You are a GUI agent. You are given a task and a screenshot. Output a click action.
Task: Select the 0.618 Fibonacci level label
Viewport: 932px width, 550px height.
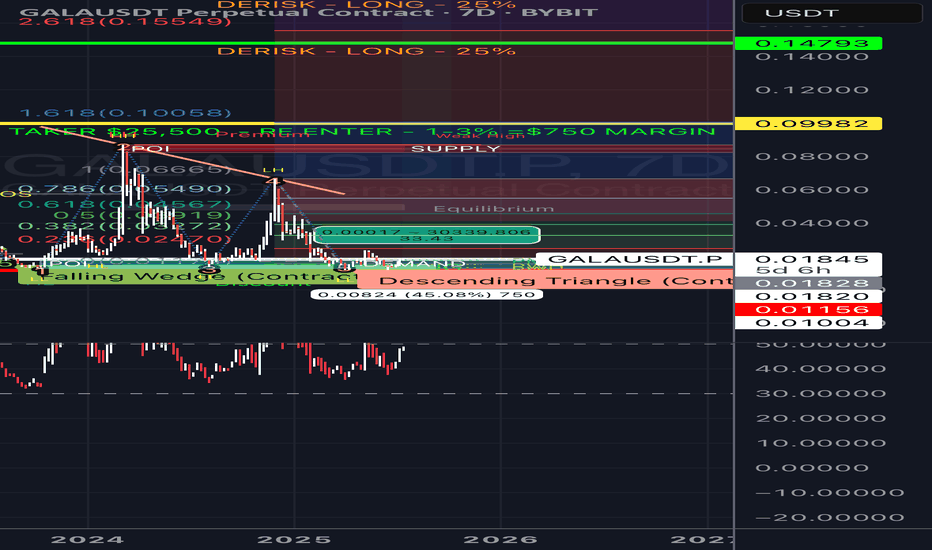tap(125, 204)
